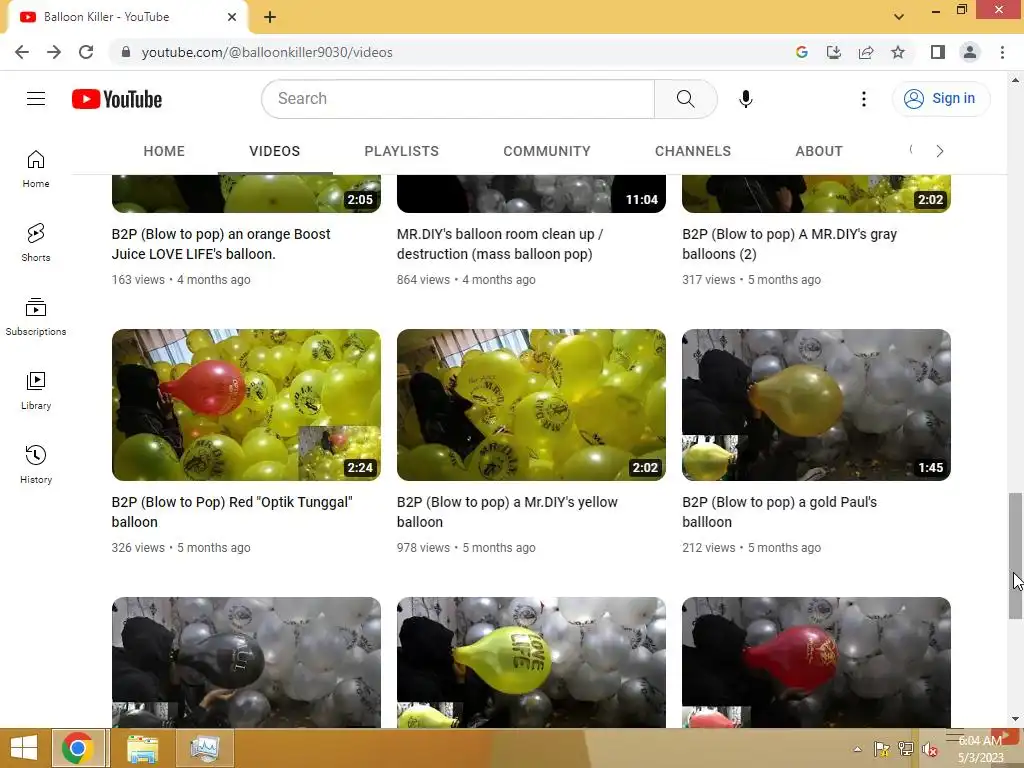Click the install app icon in address bar
The width and height of the screenshot is (1024, 768).
pos(834,52)
